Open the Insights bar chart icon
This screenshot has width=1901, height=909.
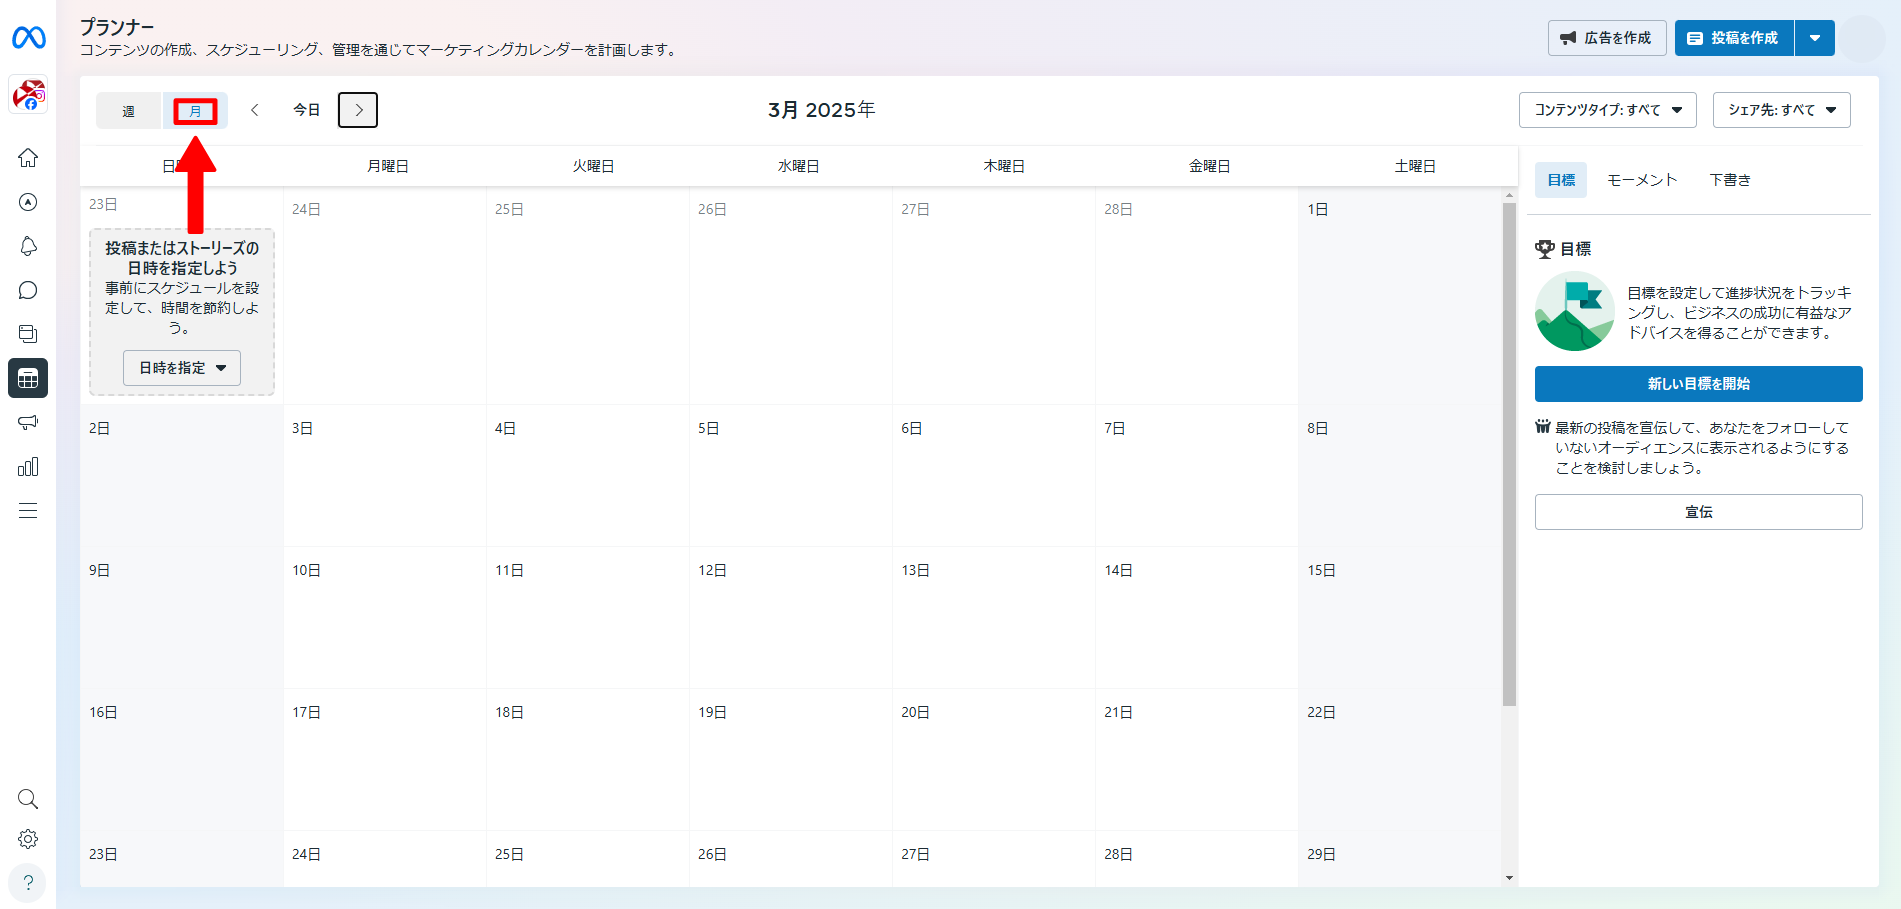pyautogui.click(x=28, y=466)
